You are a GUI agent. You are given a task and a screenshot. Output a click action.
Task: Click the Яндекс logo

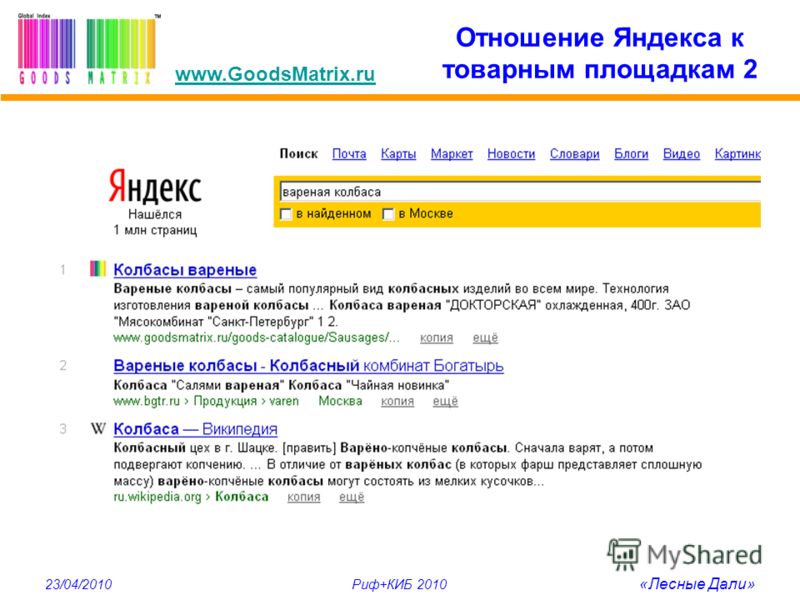coord(155,187)
